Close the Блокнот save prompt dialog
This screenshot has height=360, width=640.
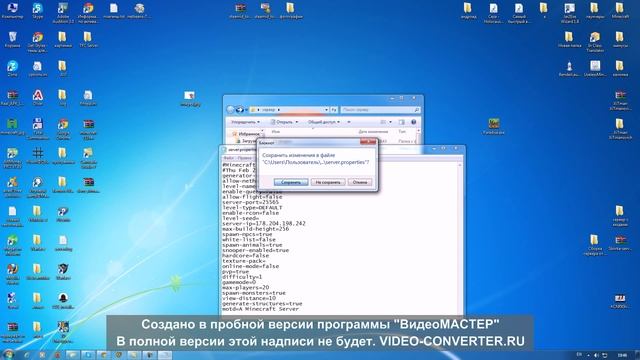pos(368,142)
